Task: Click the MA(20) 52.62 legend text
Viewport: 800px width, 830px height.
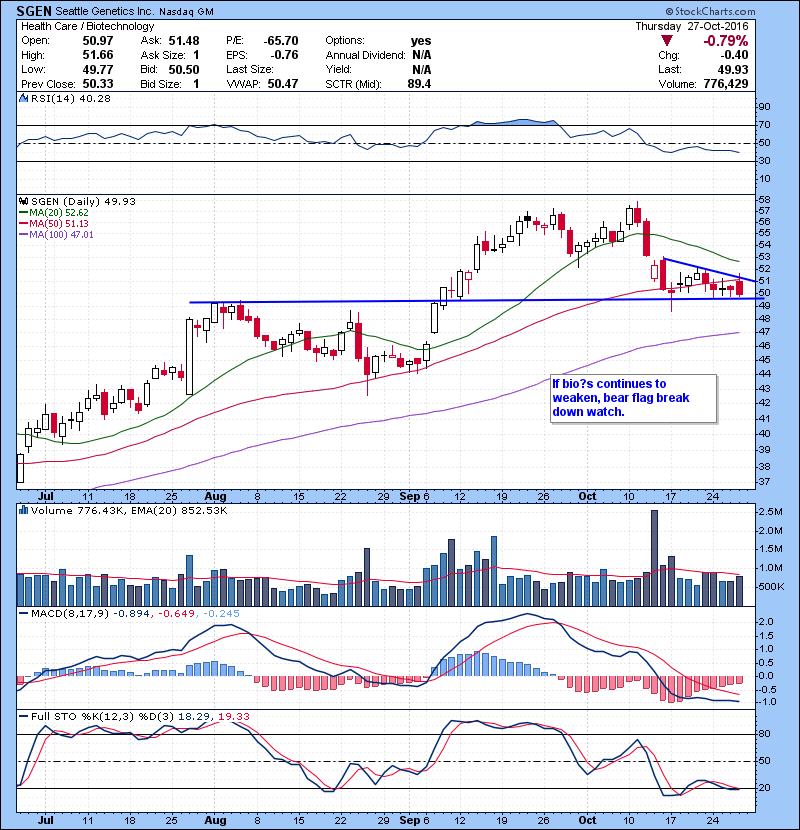Action: tap(59, 213)
